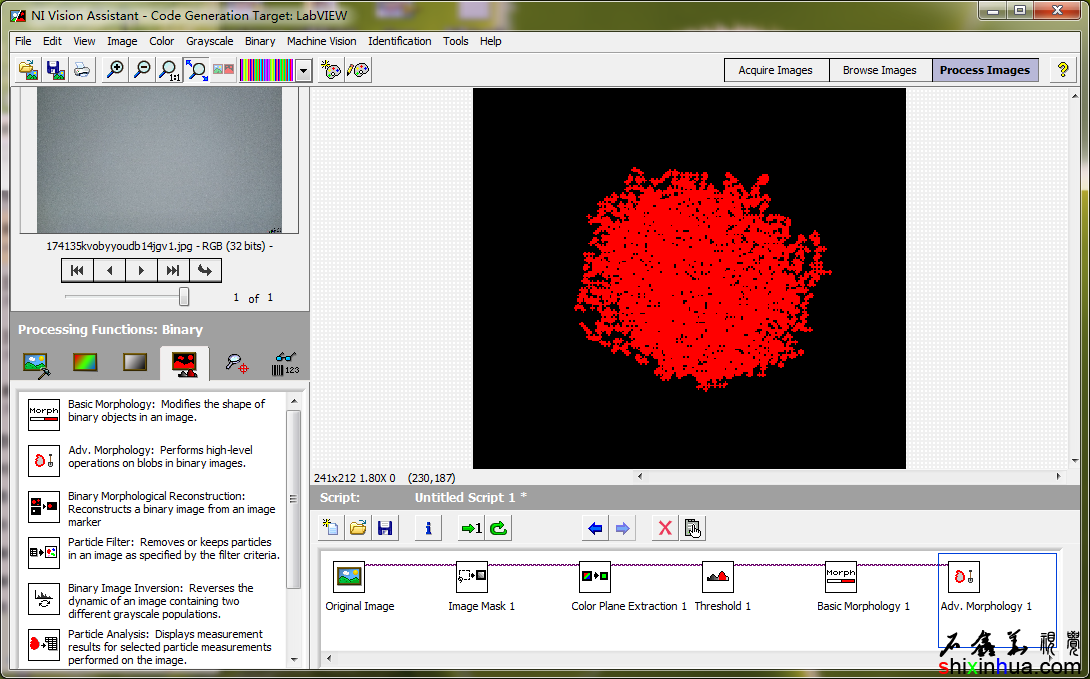
Task: Click the Zoom to Fit icon
Action: pos(197,70)
